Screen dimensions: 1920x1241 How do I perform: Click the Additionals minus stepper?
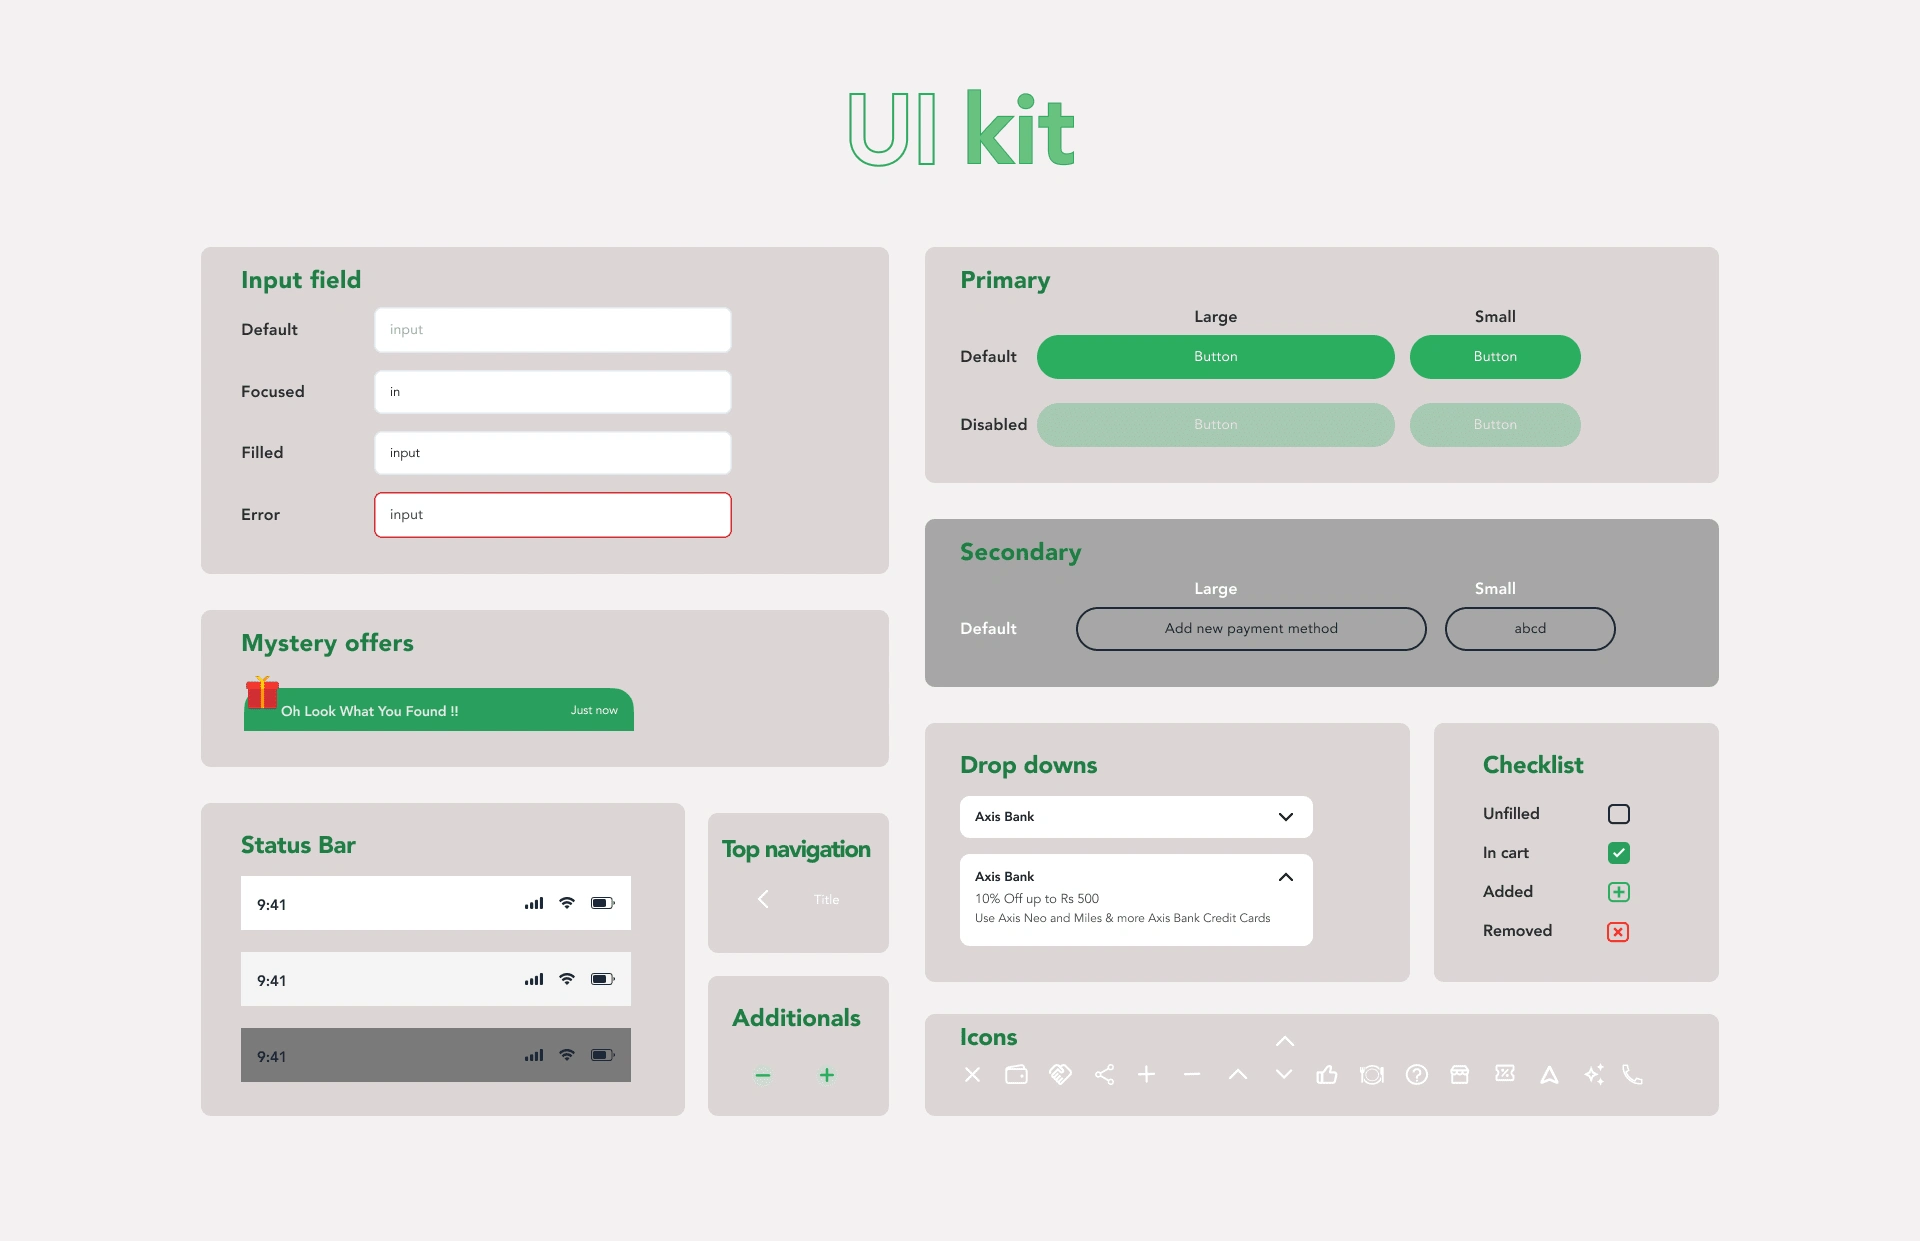pyautogui.click(x=763, y=1076)
